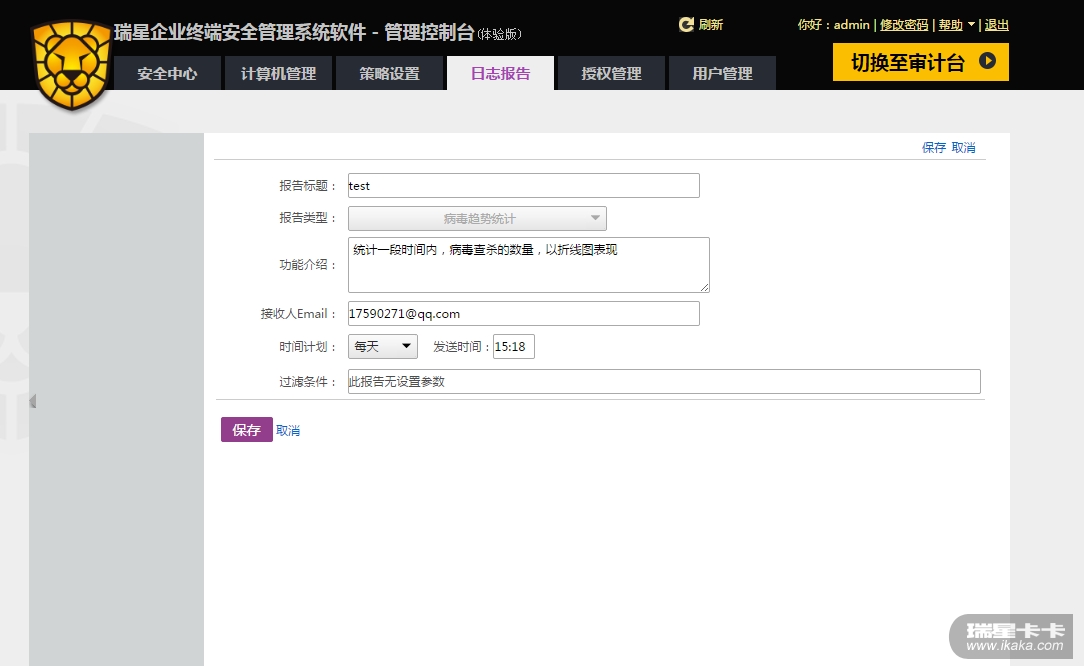The width and height of the screenshot is (1084, 666).
Task: Click the top-right 保存 link
Action: click(933, 147)
